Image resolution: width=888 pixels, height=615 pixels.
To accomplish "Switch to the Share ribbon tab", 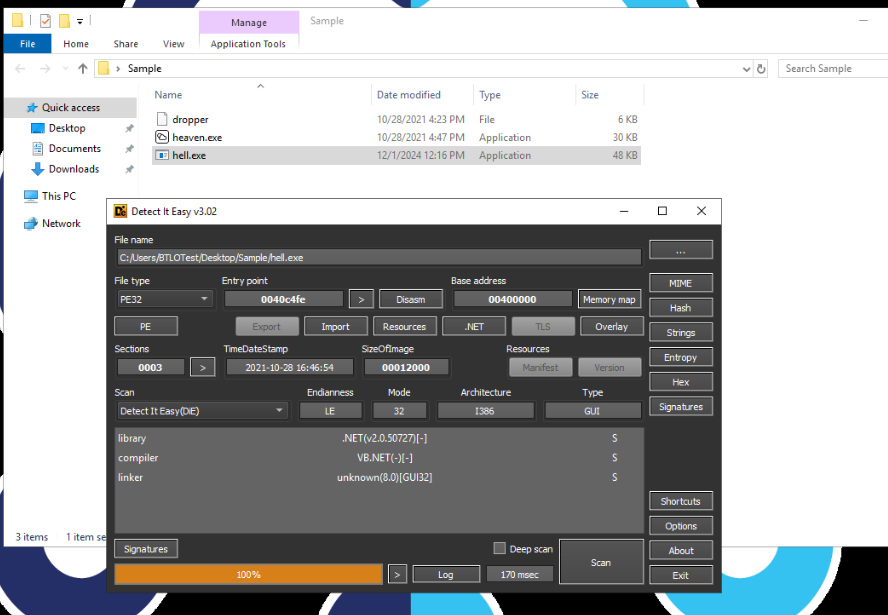I will (126, 44).
